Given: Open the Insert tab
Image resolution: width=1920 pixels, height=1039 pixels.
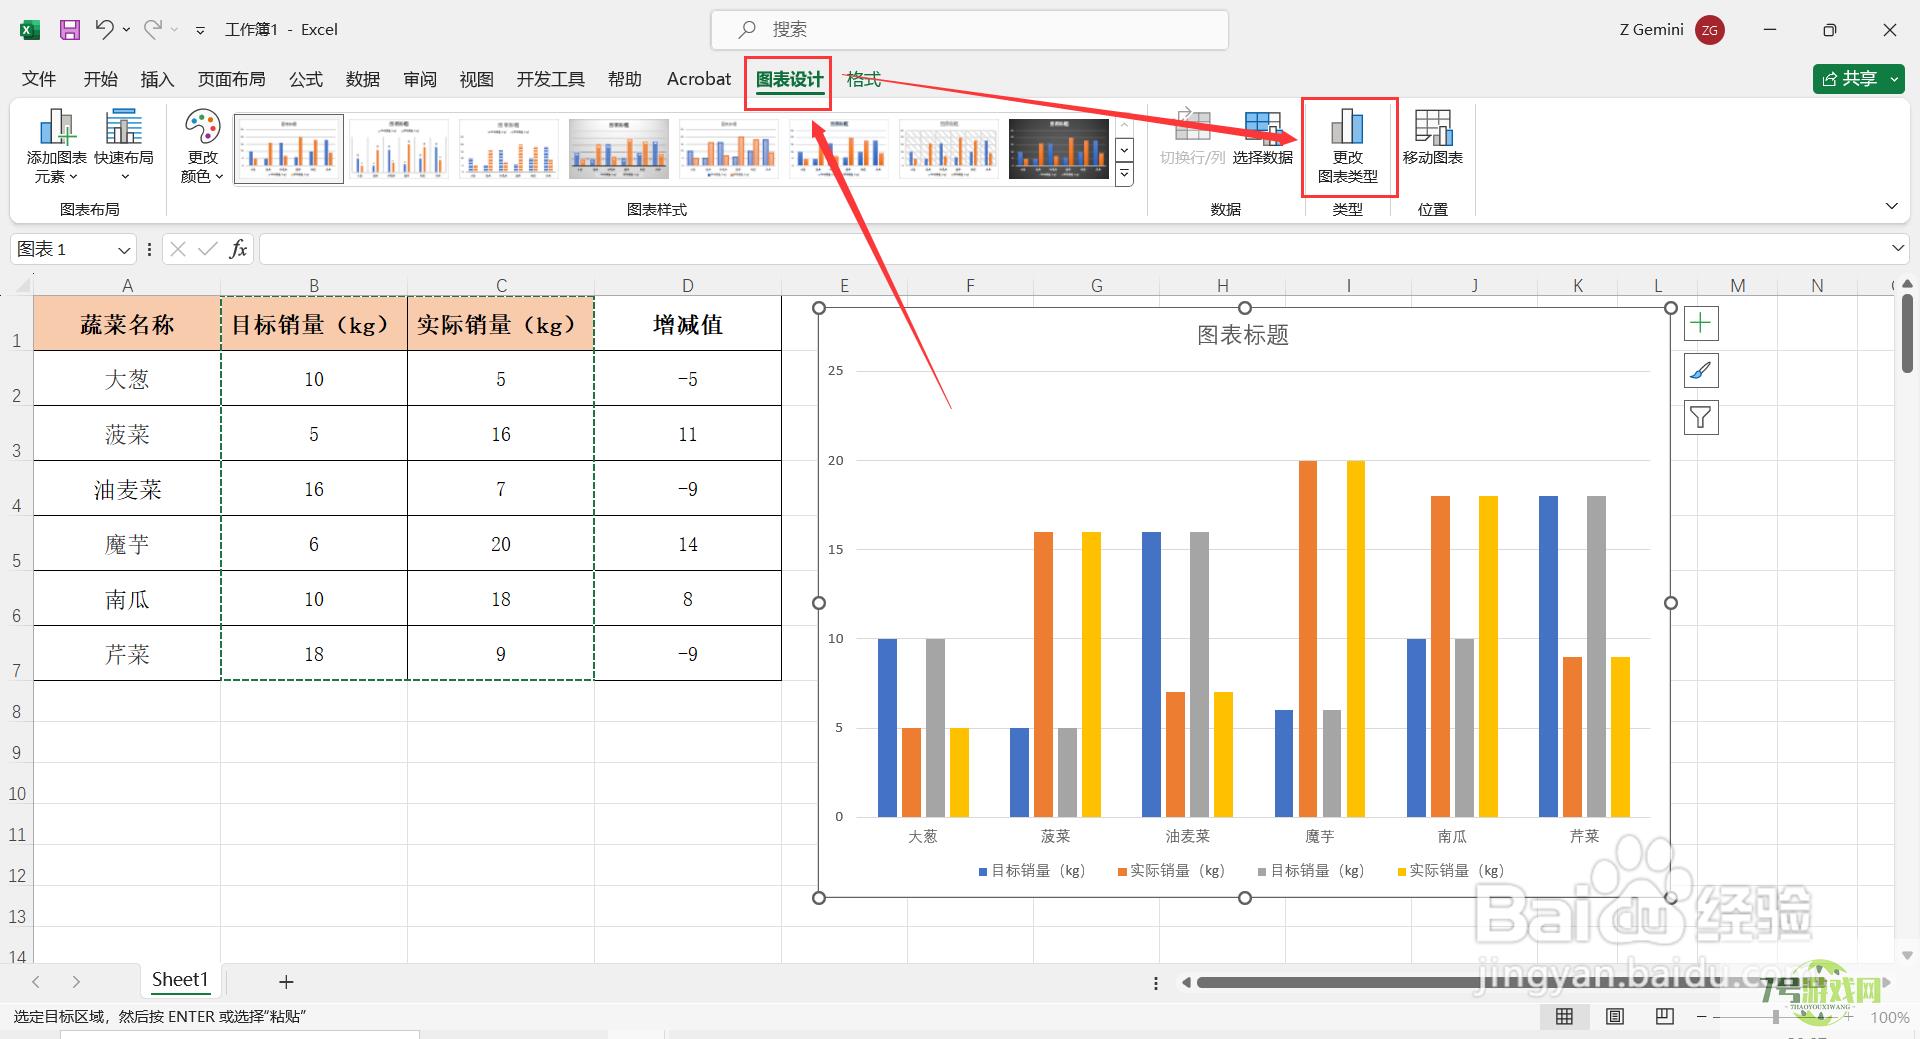Looking at the screenshot, I should click(x=157, y=79).
